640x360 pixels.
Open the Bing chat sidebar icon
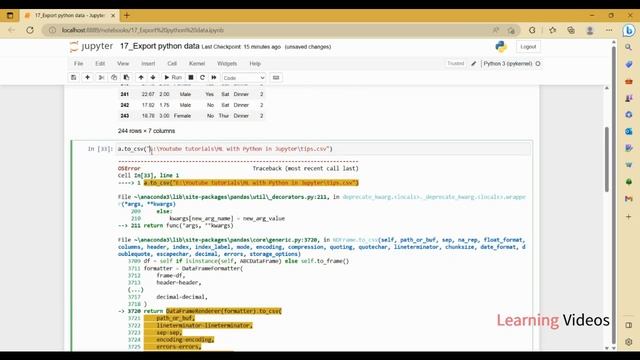[629, 31]
